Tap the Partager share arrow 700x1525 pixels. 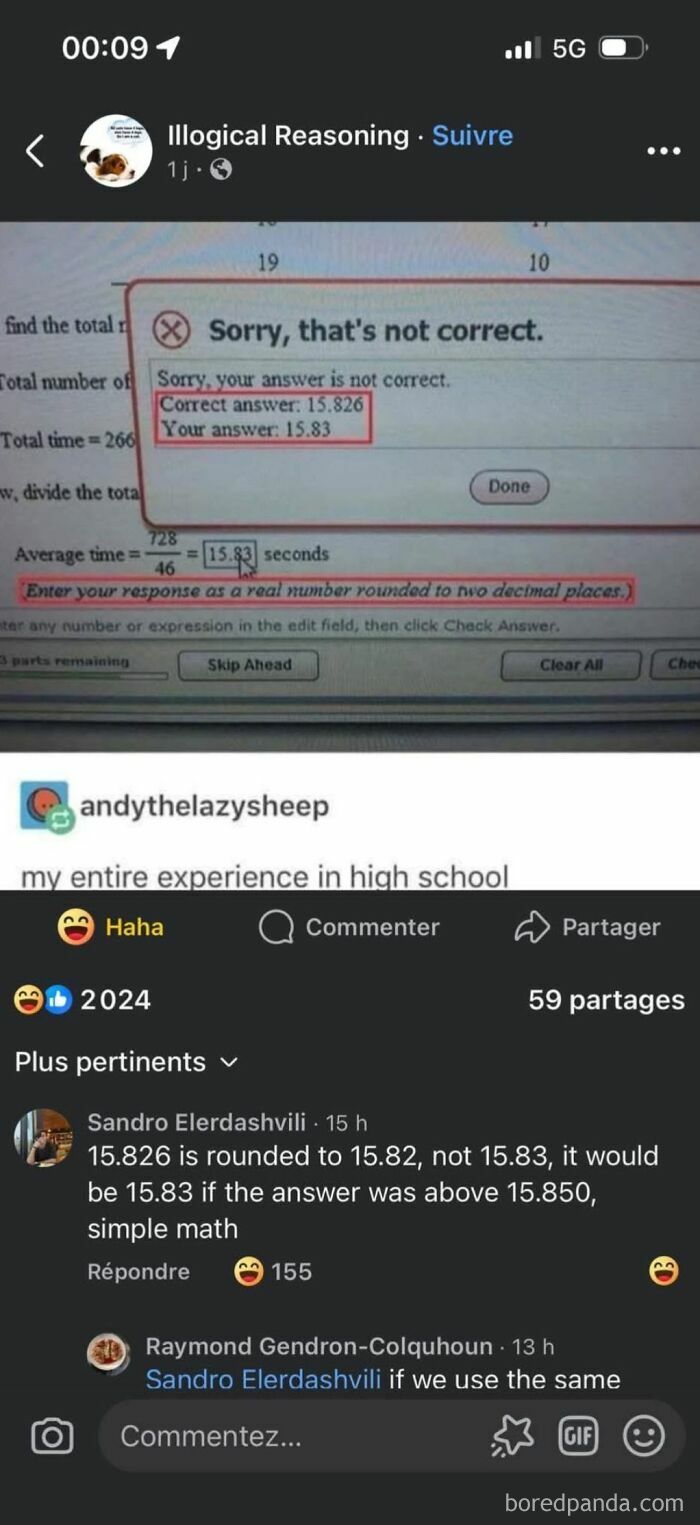[587, 927]
